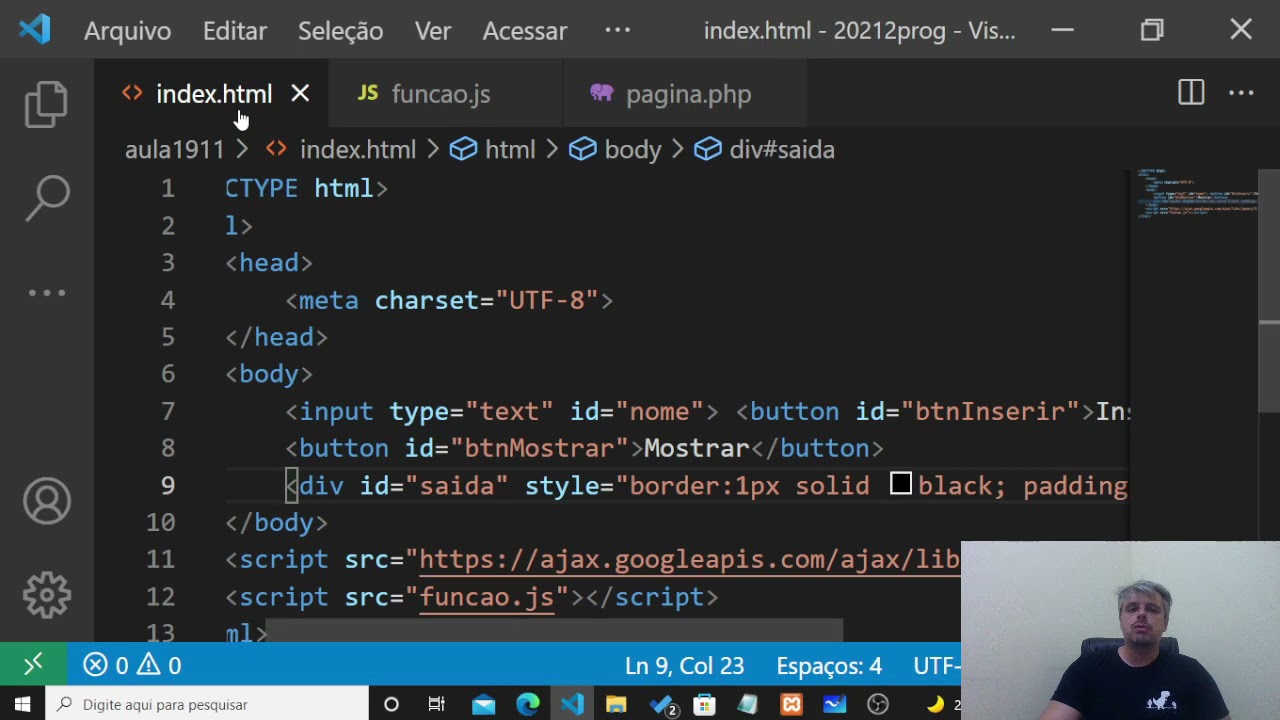Viewport: 1280px width, 720px height.
Task: Click index.html in the breadcrumb
Action: [357, 150]
